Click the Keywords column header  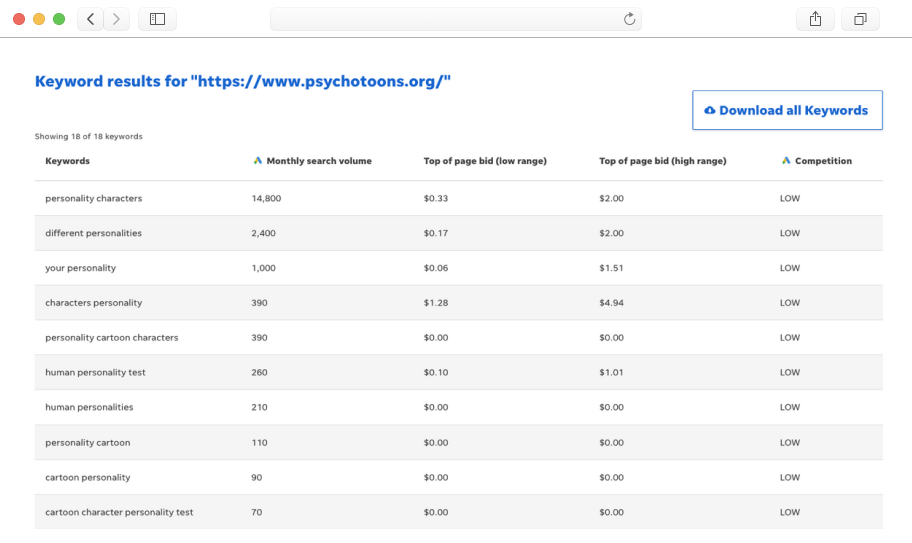[67, 161]
